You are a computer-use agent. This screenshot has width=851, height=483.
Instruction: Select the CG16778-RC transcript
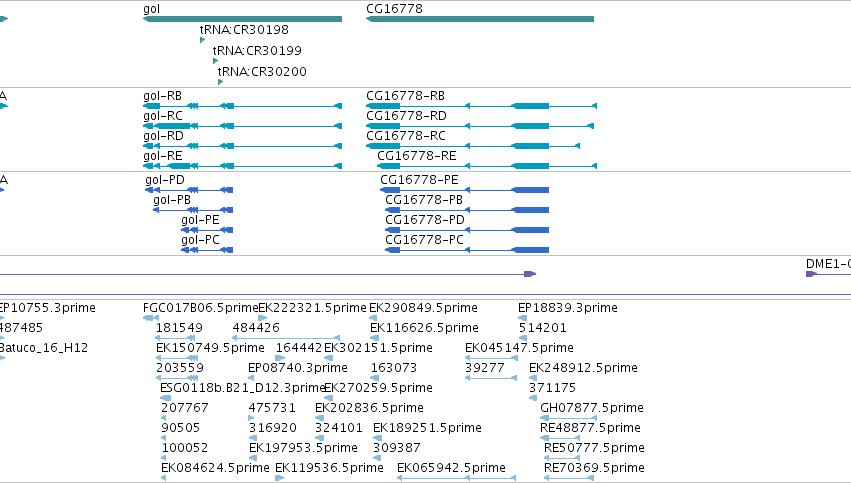(473, 146)
